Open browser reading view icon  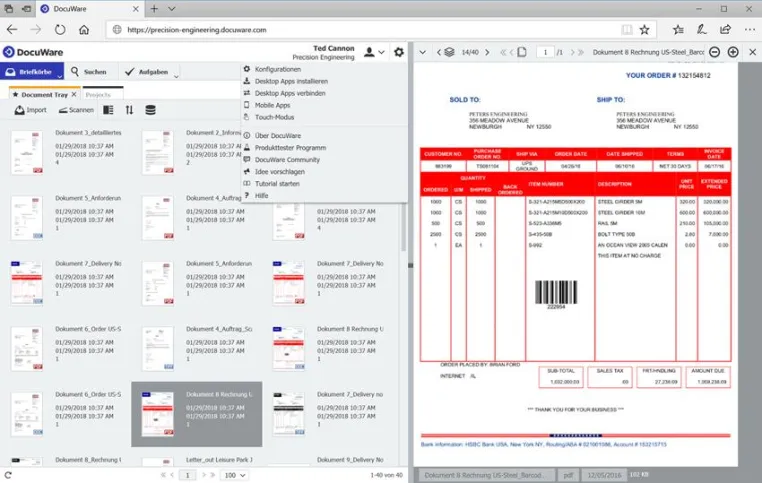tap(627, 30)
